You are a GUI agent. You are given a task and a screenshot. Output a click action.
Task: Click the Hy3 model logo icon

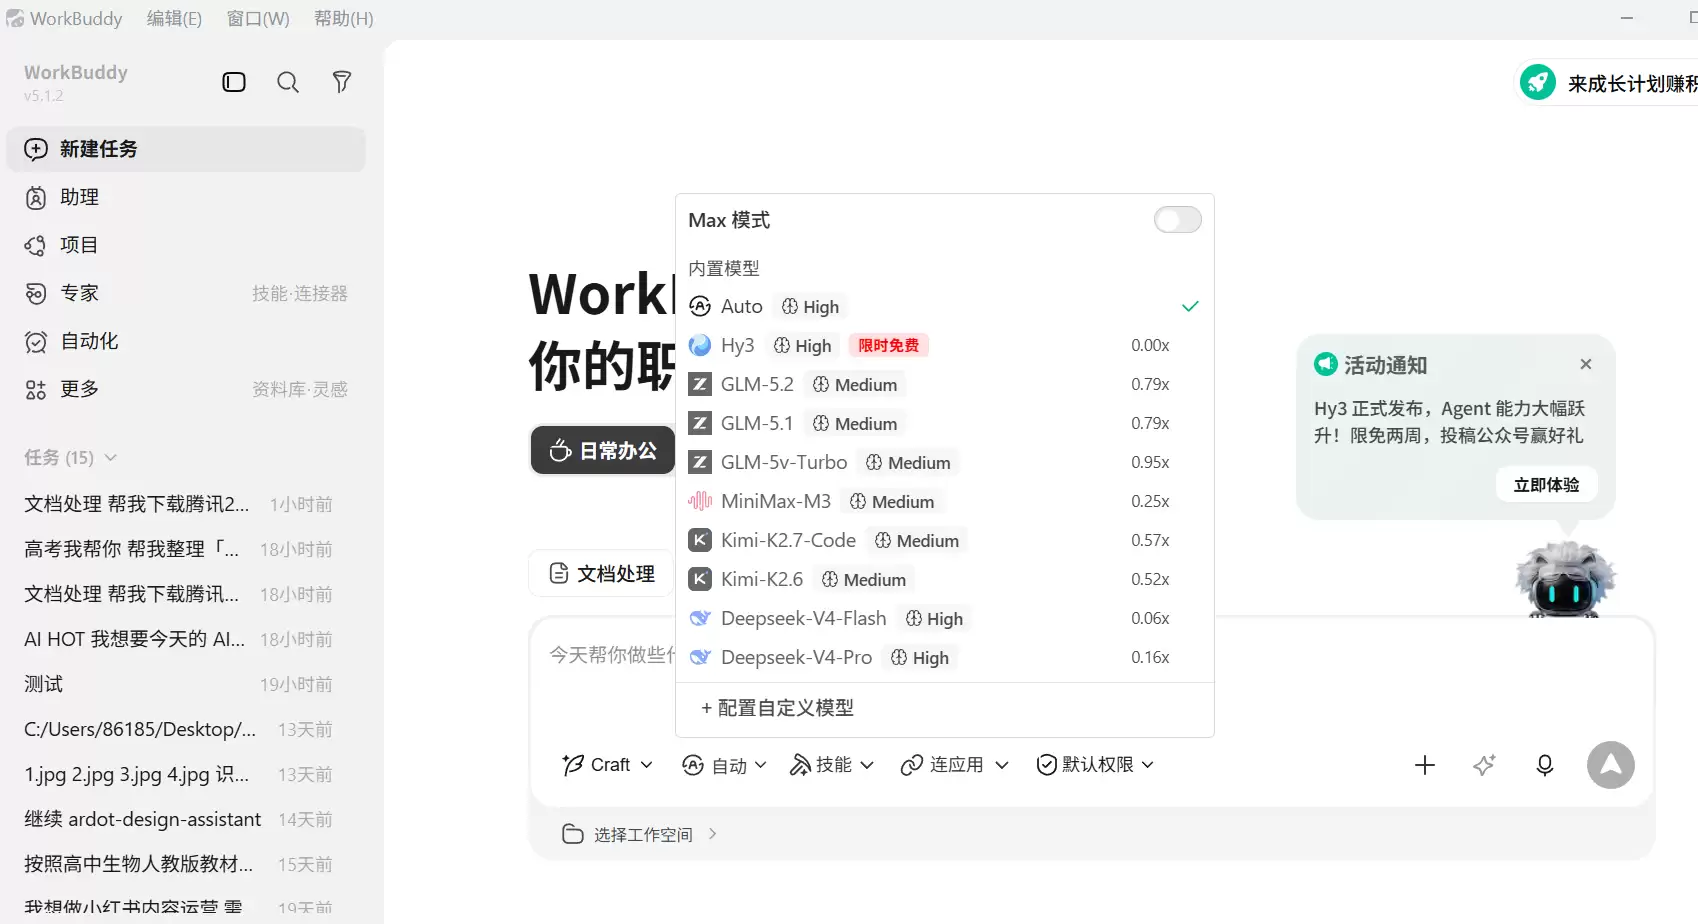(x=700, y=345)
